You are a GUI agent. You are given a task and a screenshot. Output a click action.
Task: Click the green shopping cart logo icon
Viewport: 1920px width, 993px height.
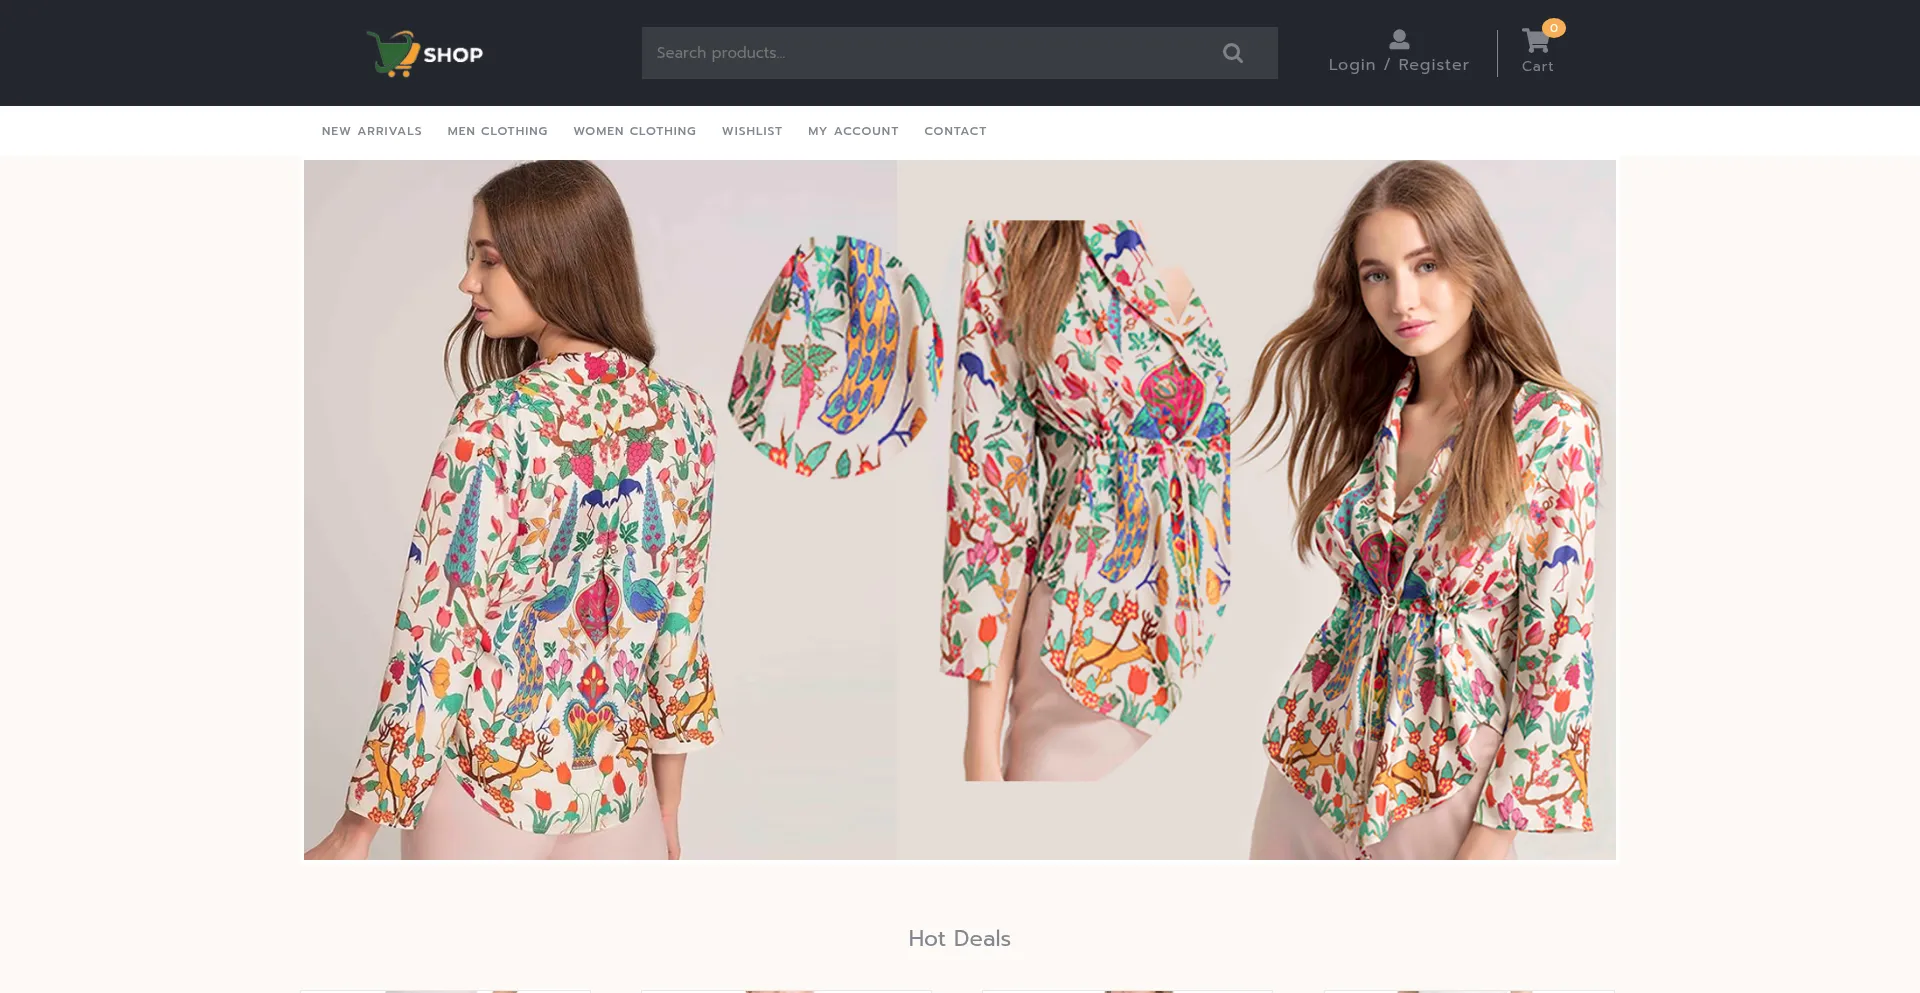click(x=392, y=53)
